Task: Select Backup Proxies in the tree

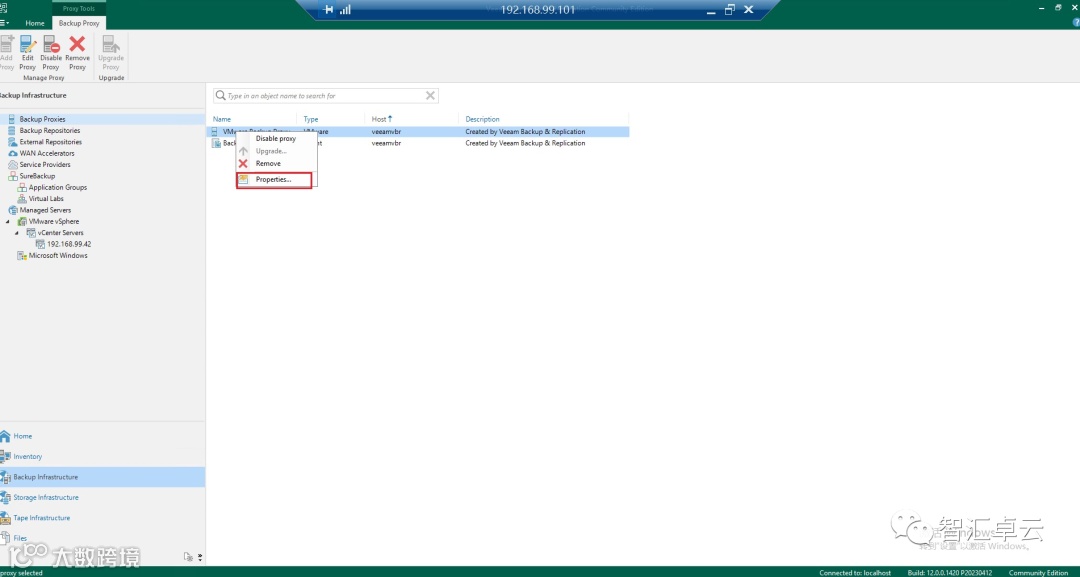Action: click(42, 119)
